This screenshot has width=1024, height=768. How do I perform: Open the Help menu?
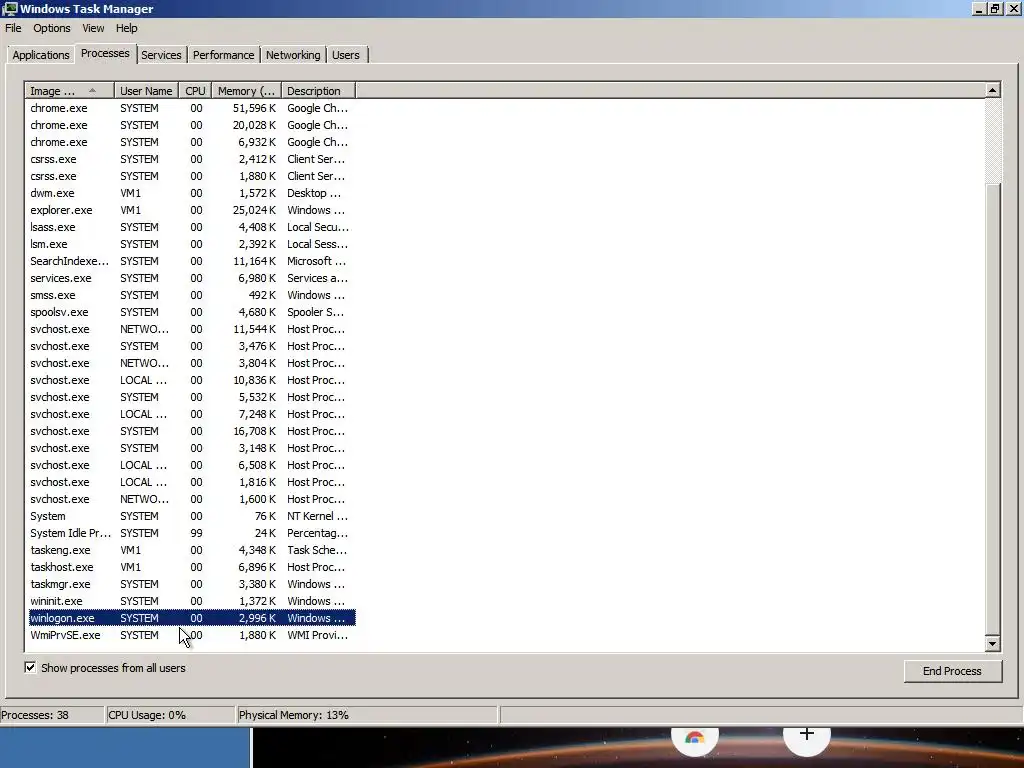pos(127,28)
